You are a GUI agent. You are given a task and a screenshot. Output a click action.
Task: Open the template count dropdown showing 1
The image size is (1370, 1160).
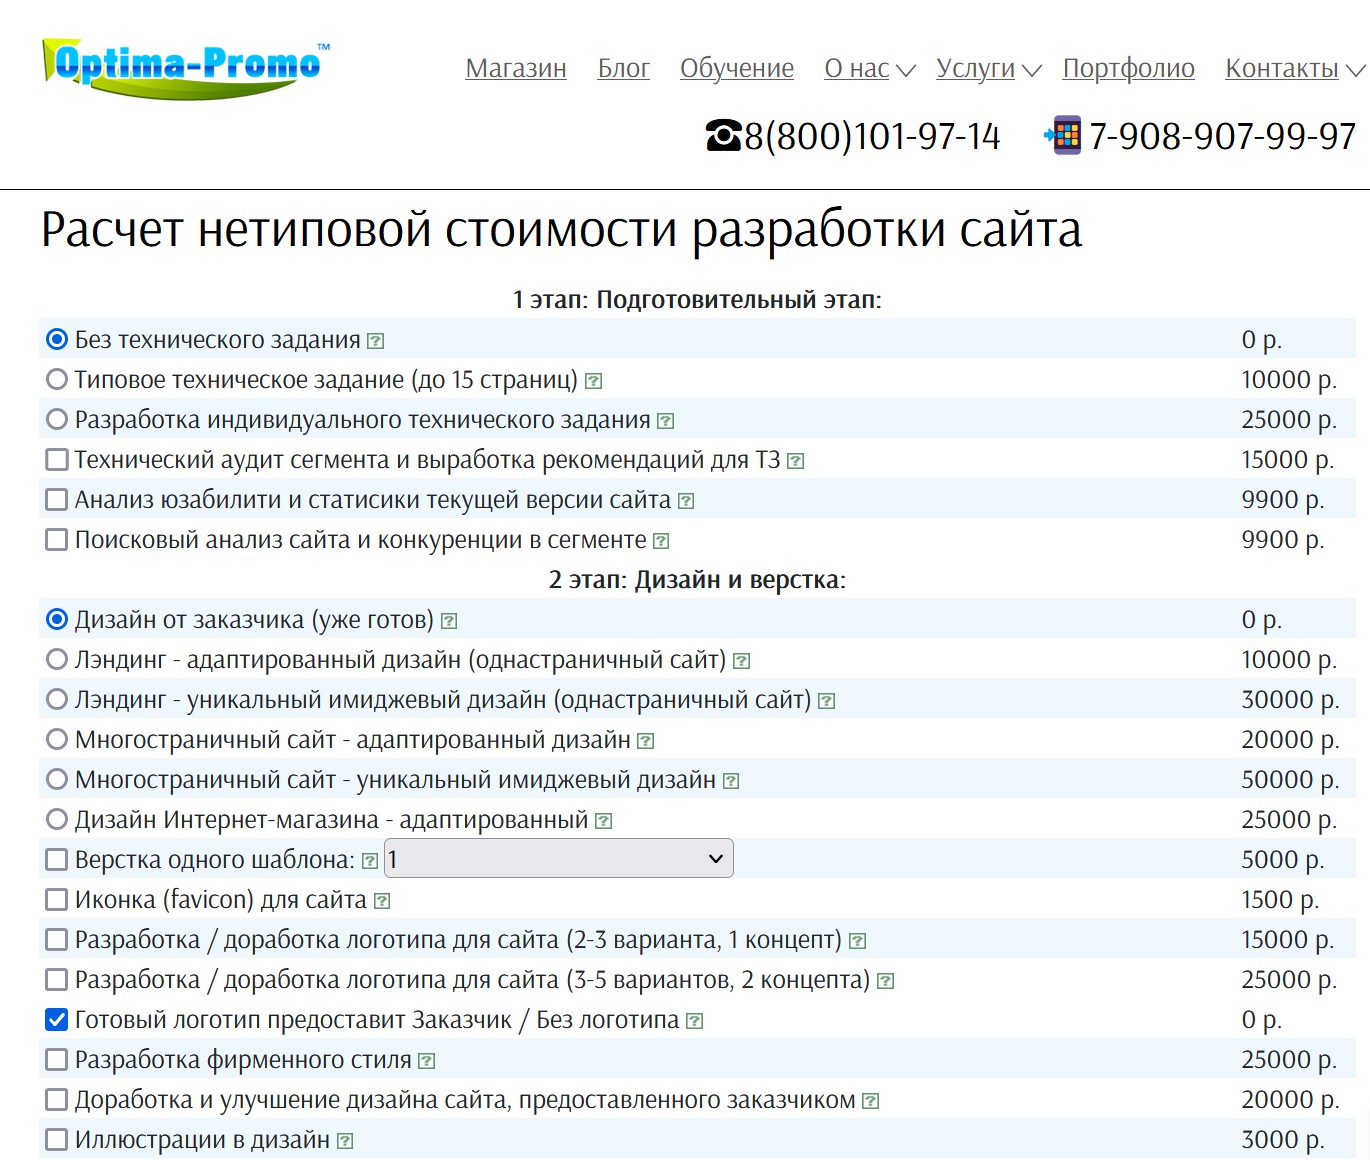pos(559,858)
